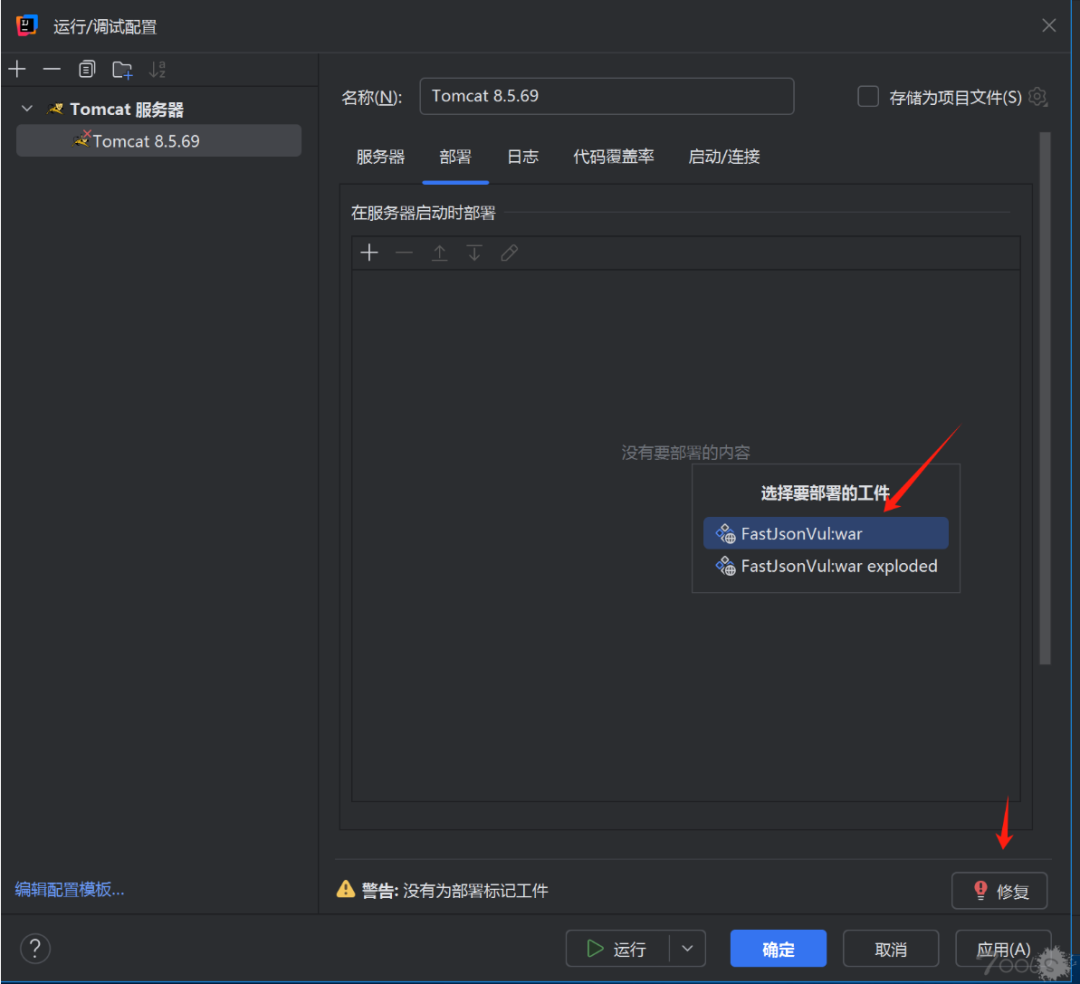Copy the selected configuration
The image size is (1080, 984).
(x=87, y=69)
